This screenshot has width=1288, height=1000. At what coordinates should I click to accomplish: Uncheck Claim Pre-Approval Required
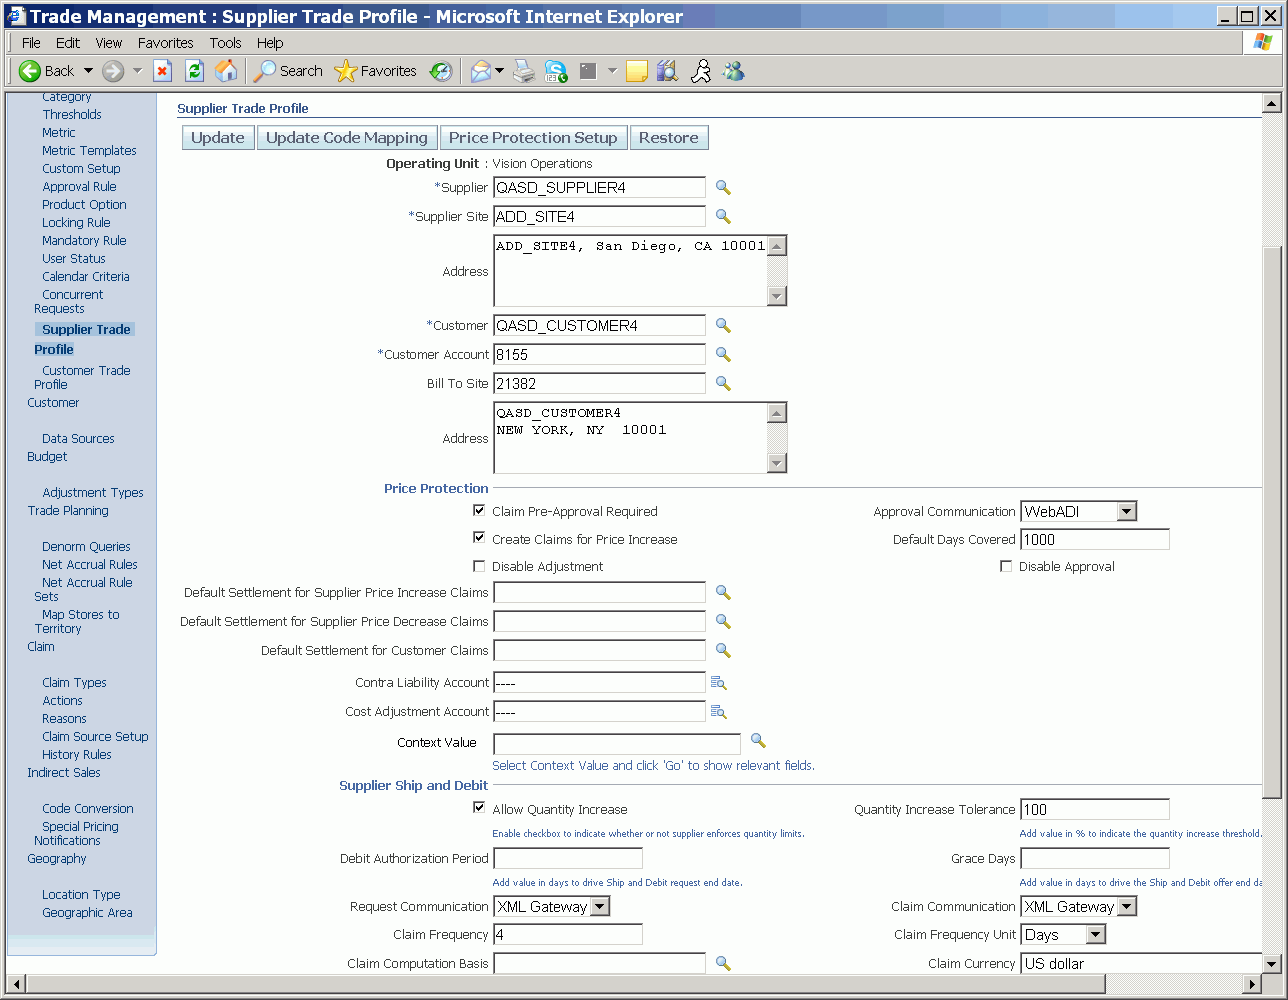tap(479, 510)
